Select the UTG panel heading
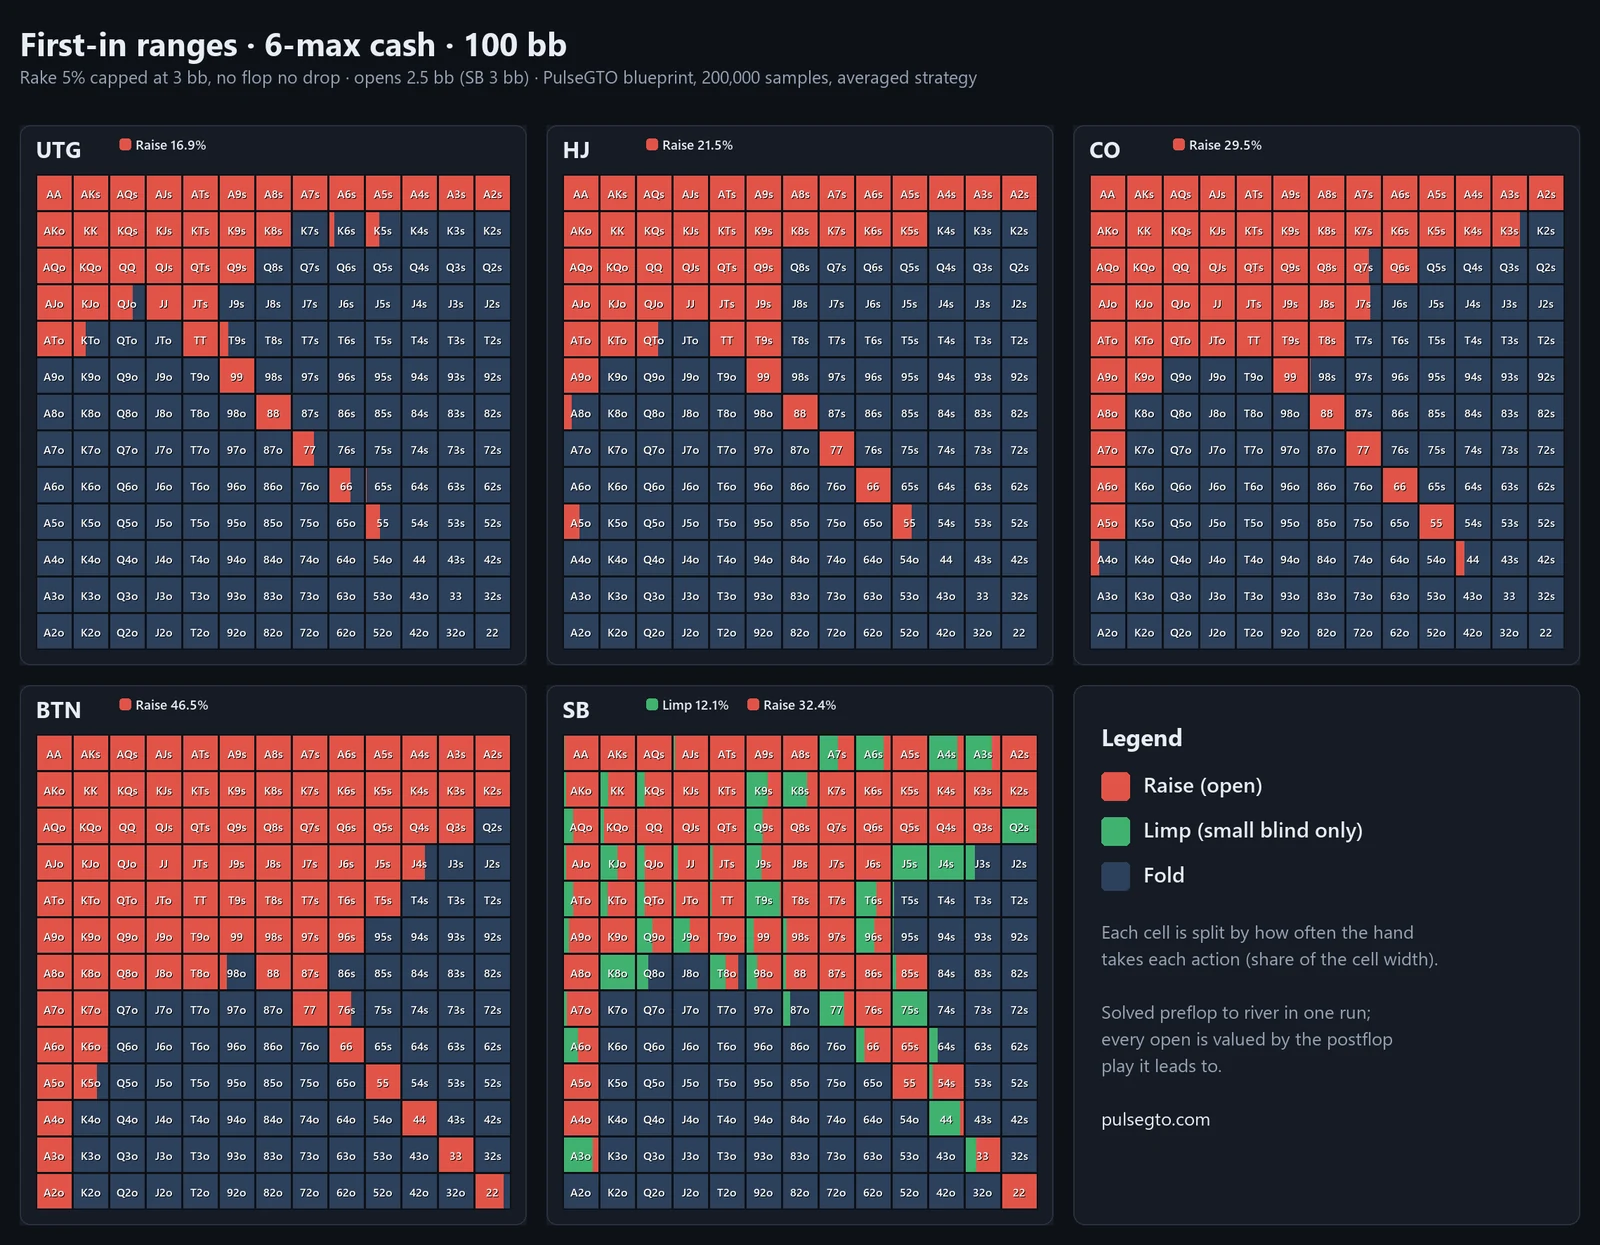This screenshot has width=1600, height=1245. [58, 150]
